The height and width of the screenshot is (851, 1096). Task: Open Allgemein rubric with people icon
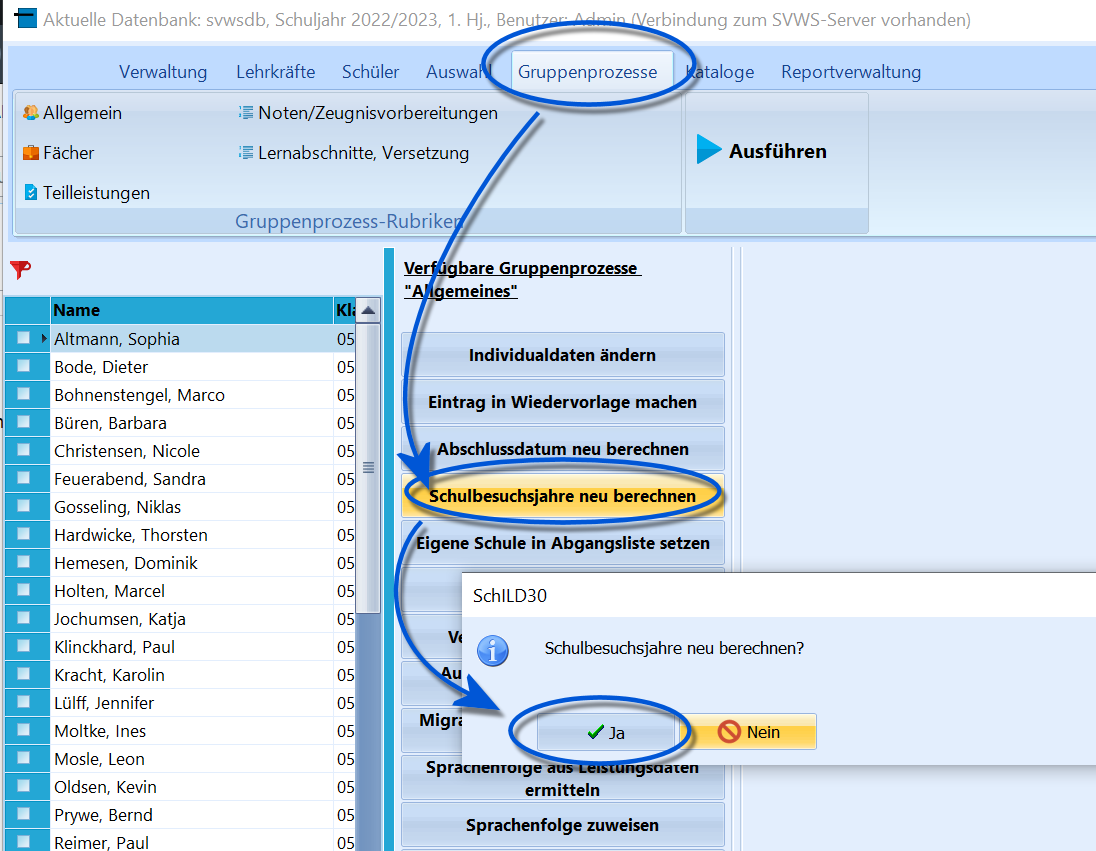point(30,113)
